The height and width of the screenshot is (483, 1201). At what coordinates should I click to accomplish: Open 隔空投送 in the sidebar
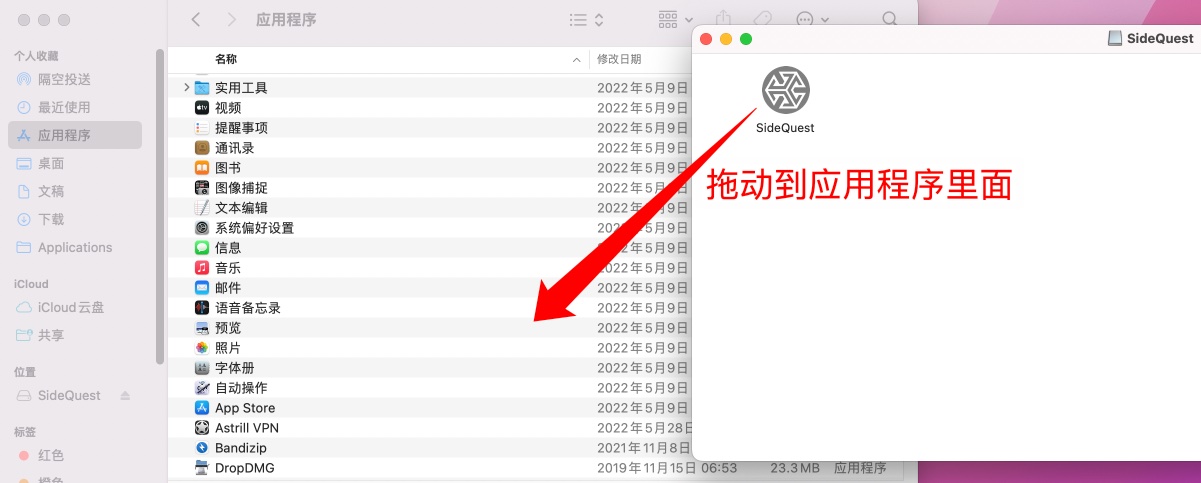point(75,79)
